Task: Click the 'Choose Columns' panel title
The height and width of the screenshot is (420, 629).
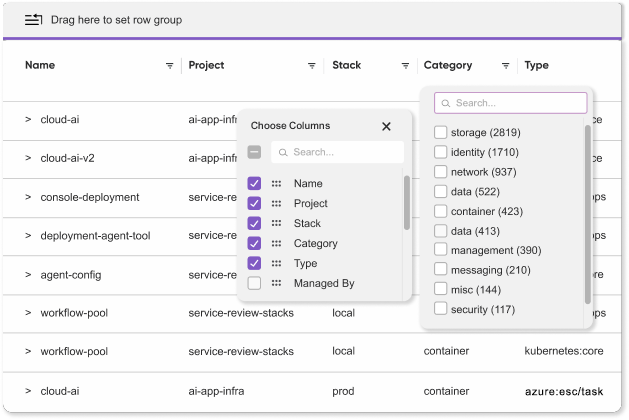Action: (290, 126)
